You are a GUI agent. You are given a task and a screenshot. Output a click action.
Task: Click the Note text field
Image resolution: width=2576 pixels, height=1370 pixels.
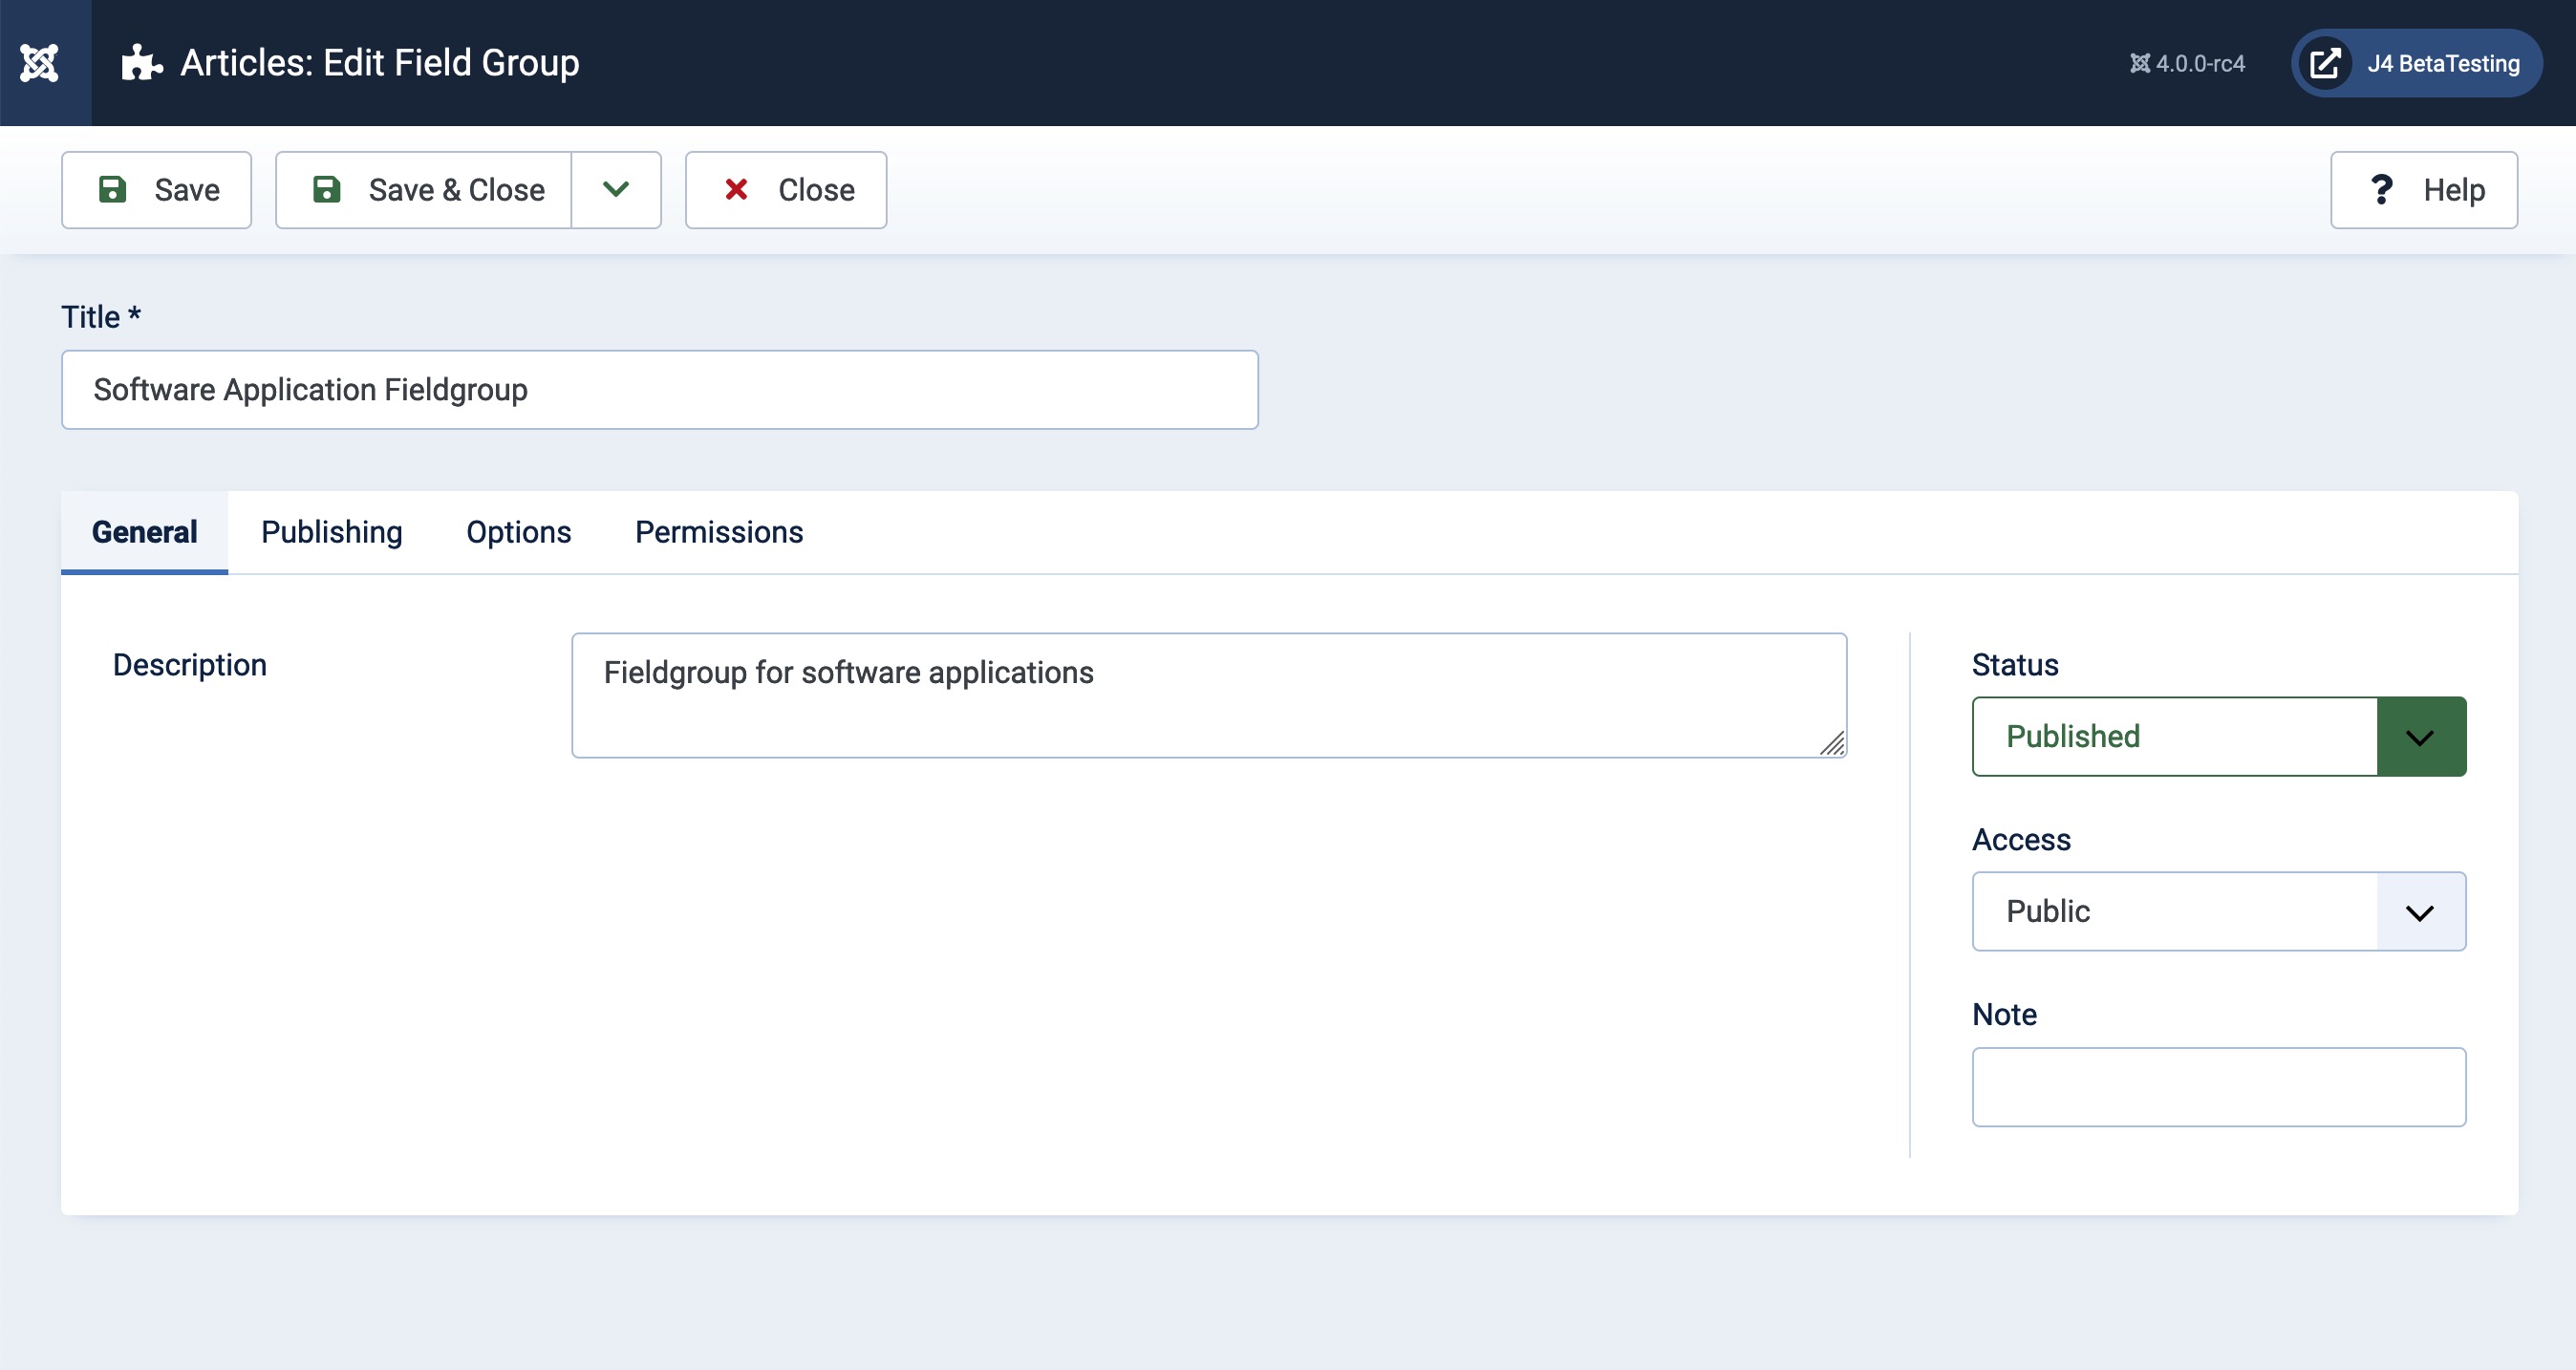pyautogui.click(x=2218, y=1087)
